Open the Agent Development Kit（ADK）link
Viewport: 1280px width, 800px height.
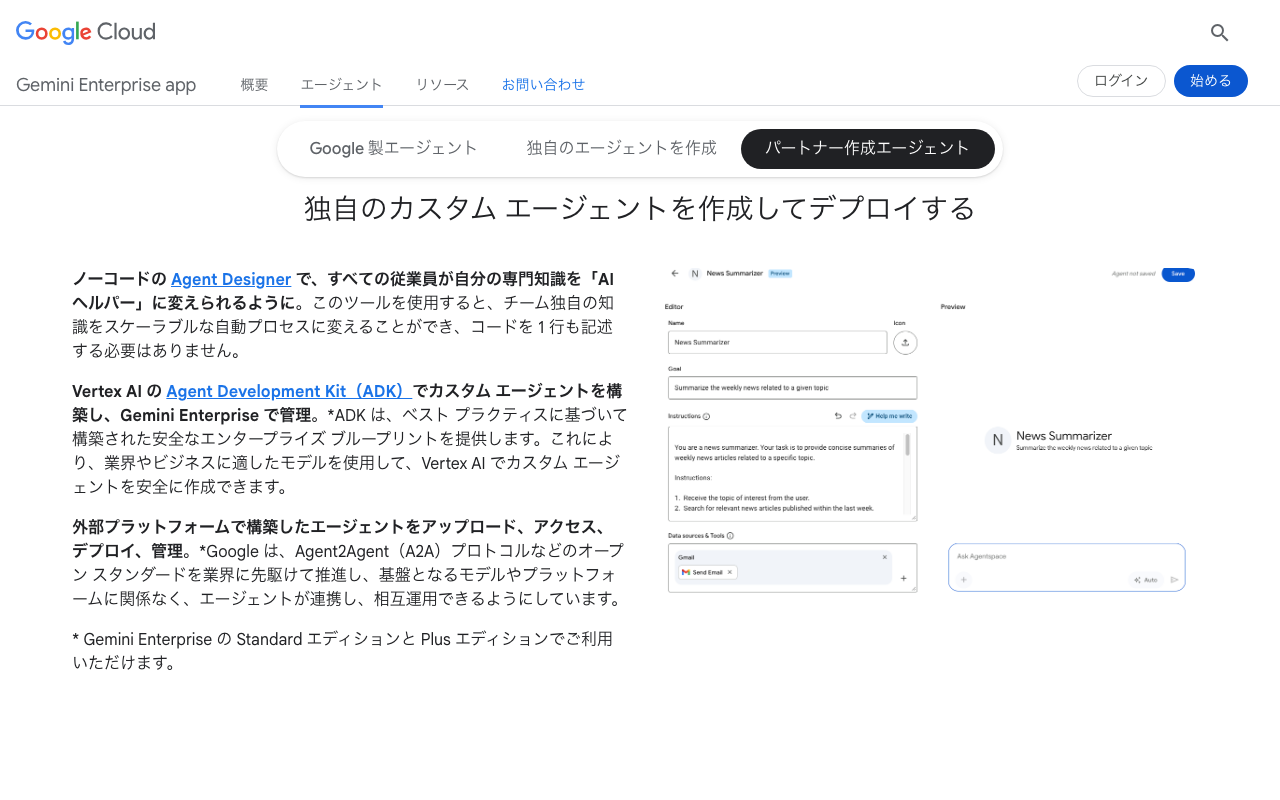click(x=289, y=391)
